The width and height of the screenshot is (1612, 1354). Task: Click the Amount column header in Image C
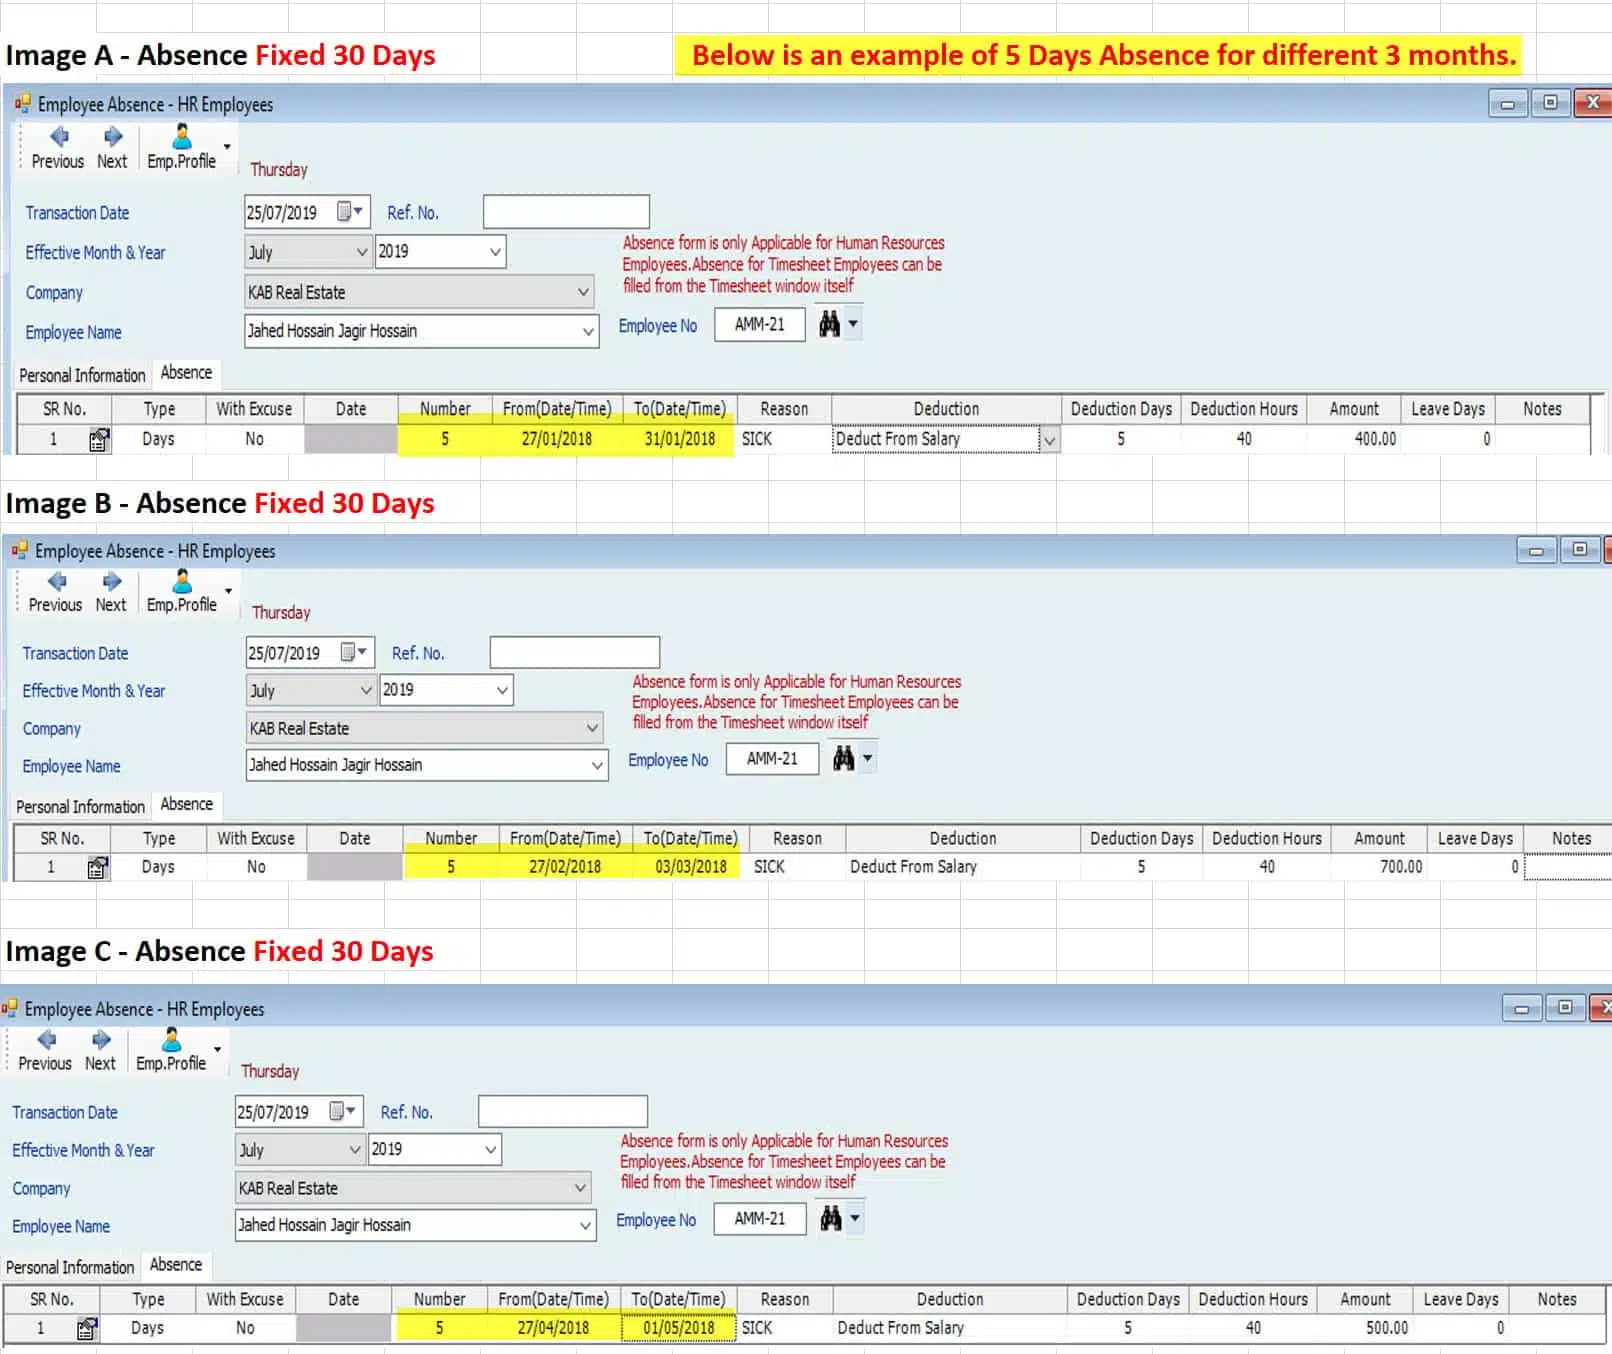(1365, 1299)
